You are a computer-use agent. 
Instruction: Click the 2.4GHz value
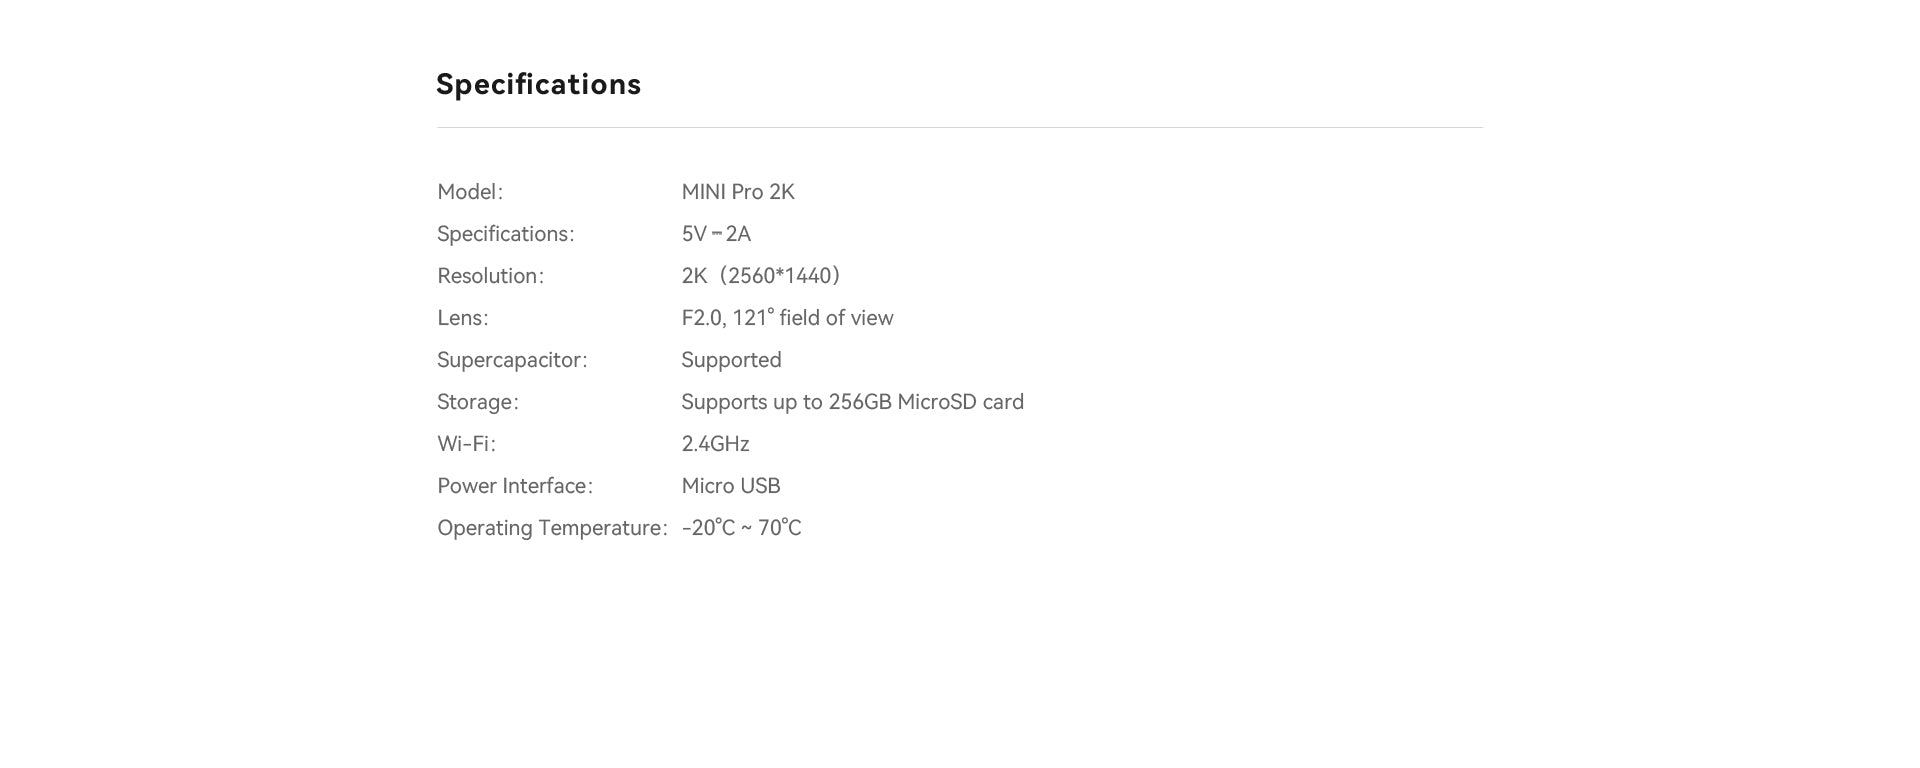tap(715, 444)
